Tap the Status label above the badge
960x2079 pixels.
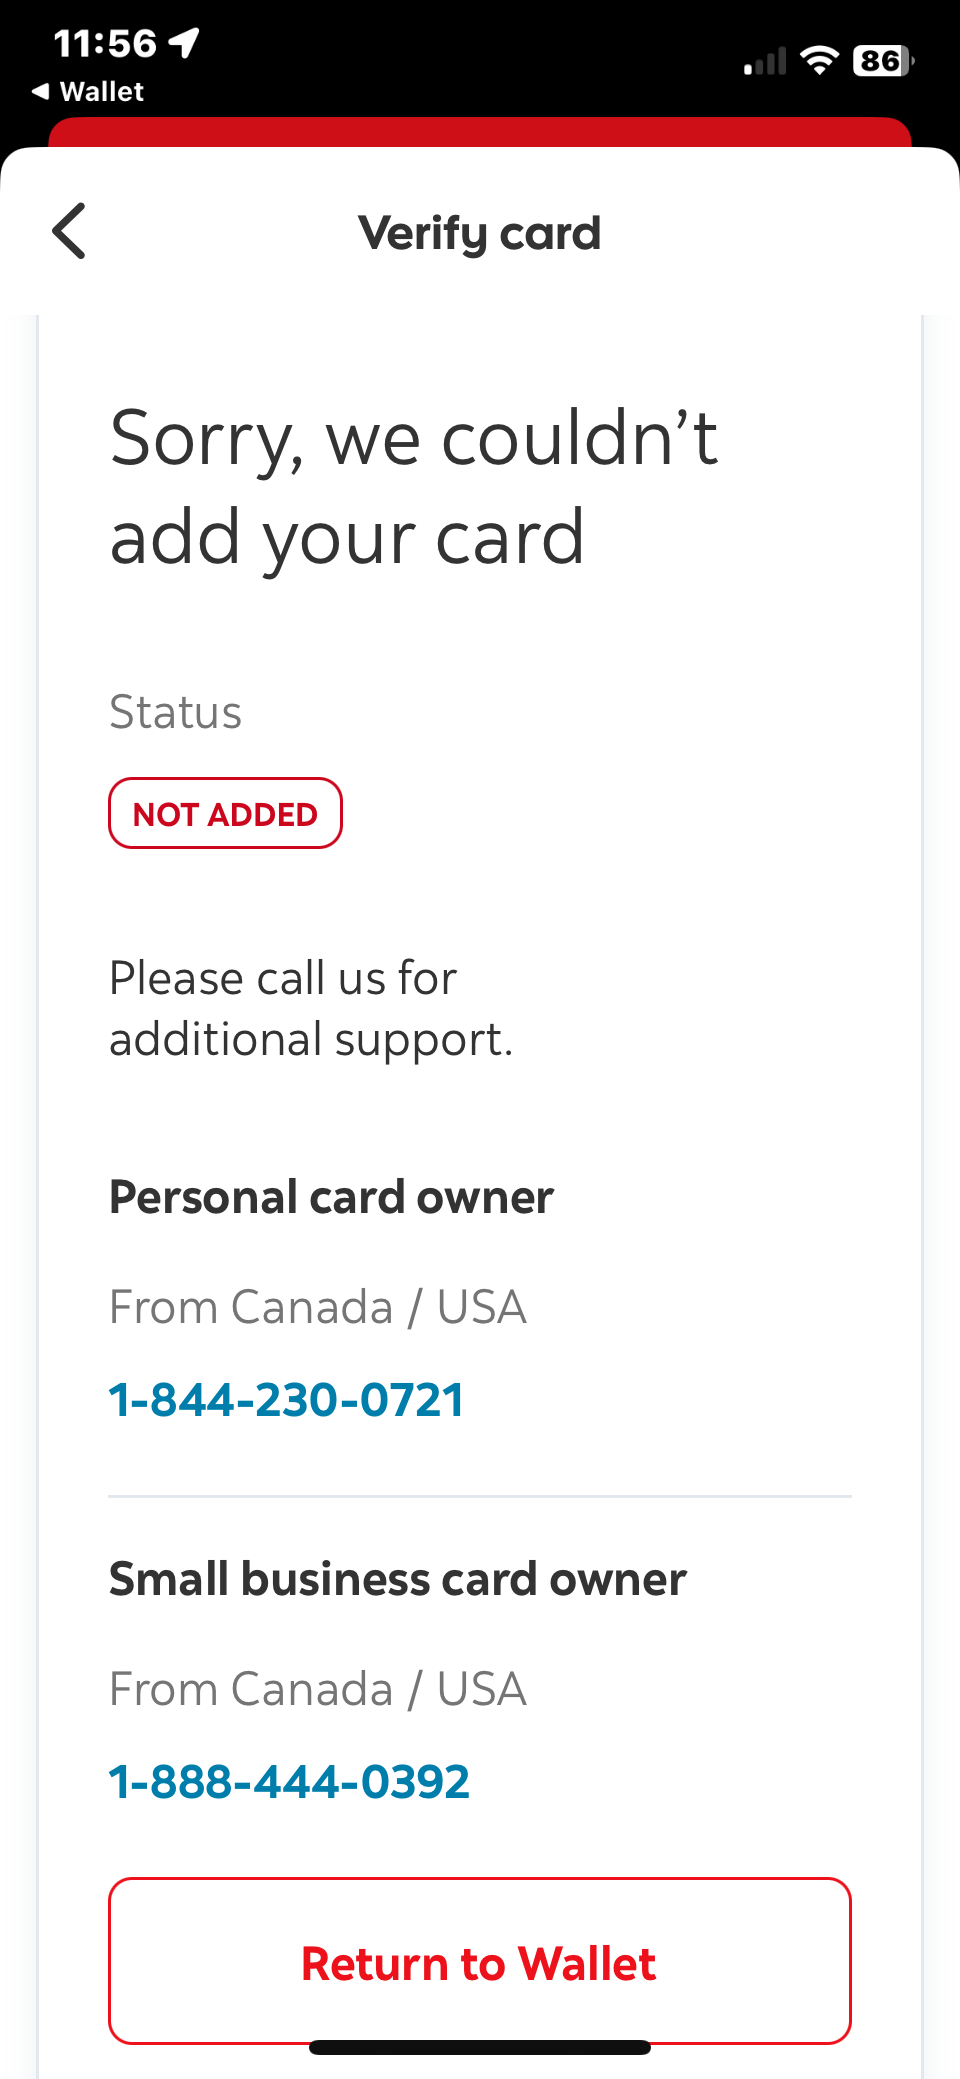click(175, 711)
